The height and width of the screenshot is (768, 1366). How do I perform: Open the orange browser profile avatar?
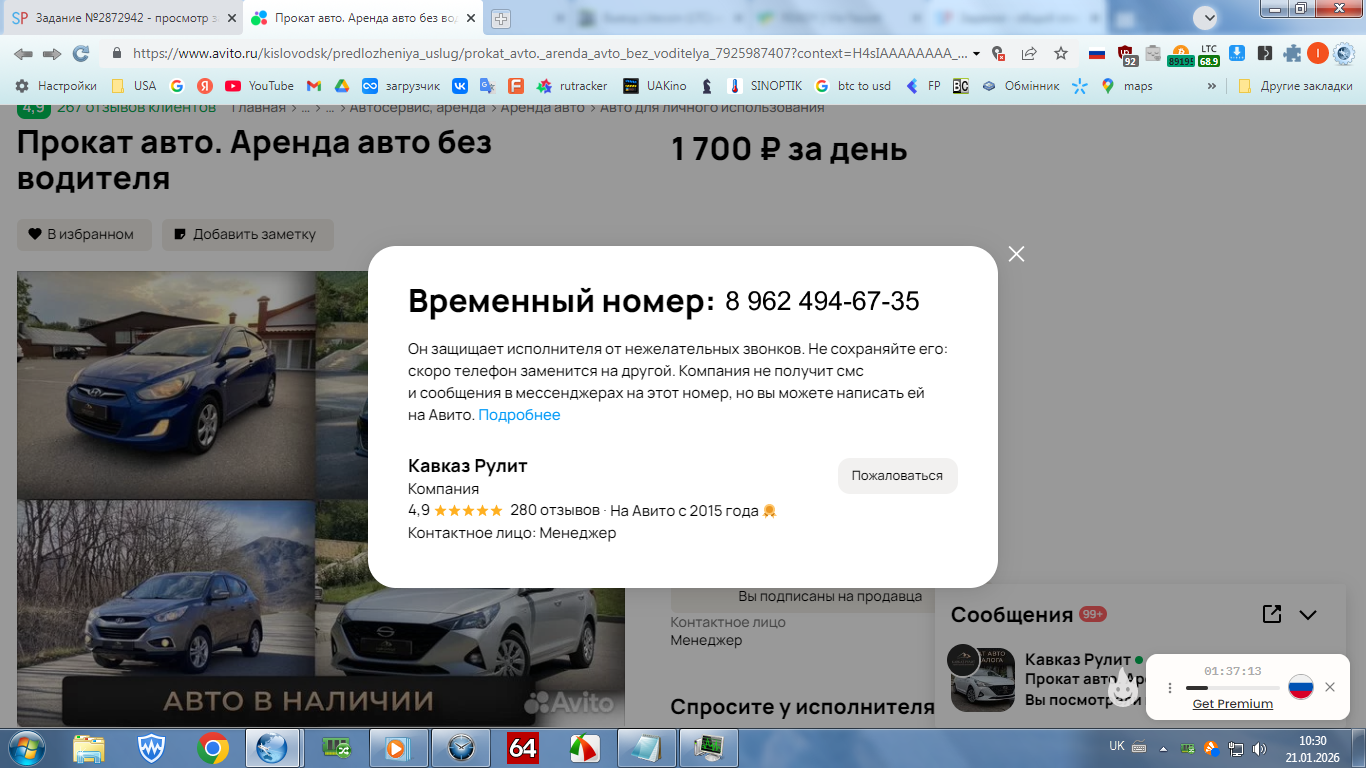(1318, 53)
